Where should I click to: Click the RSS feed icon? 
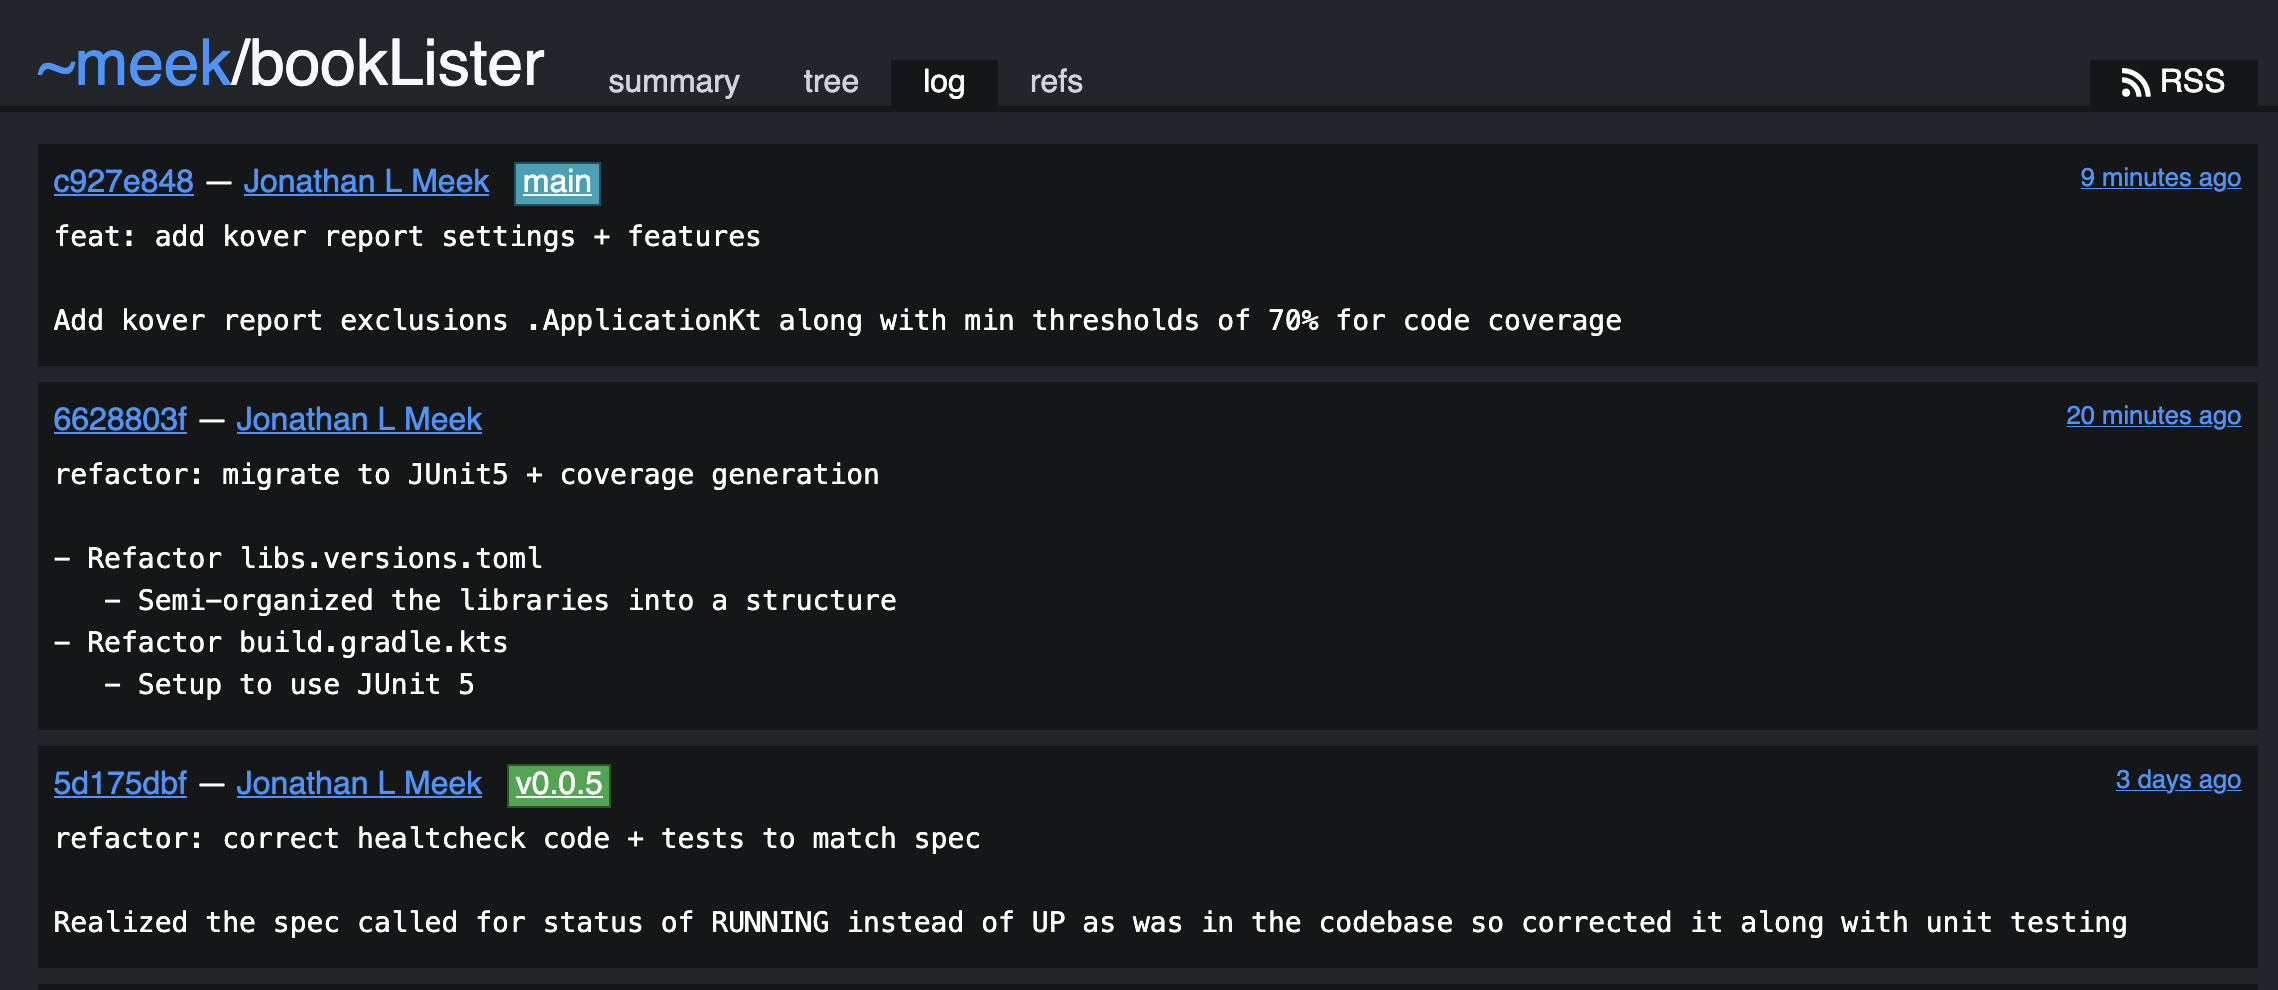tap(2135, 83)
